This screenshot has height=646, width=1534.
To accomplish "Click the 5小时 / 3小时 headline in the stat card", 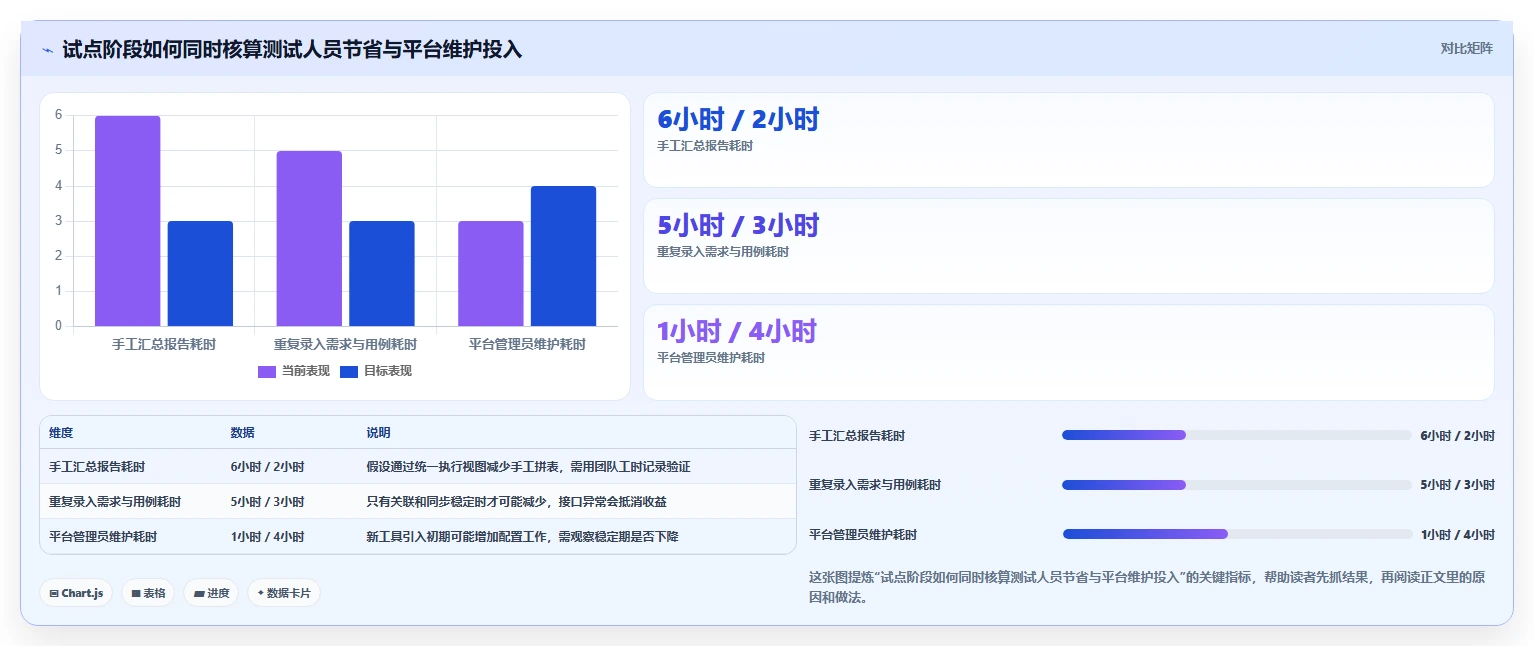I will [738, 226].
